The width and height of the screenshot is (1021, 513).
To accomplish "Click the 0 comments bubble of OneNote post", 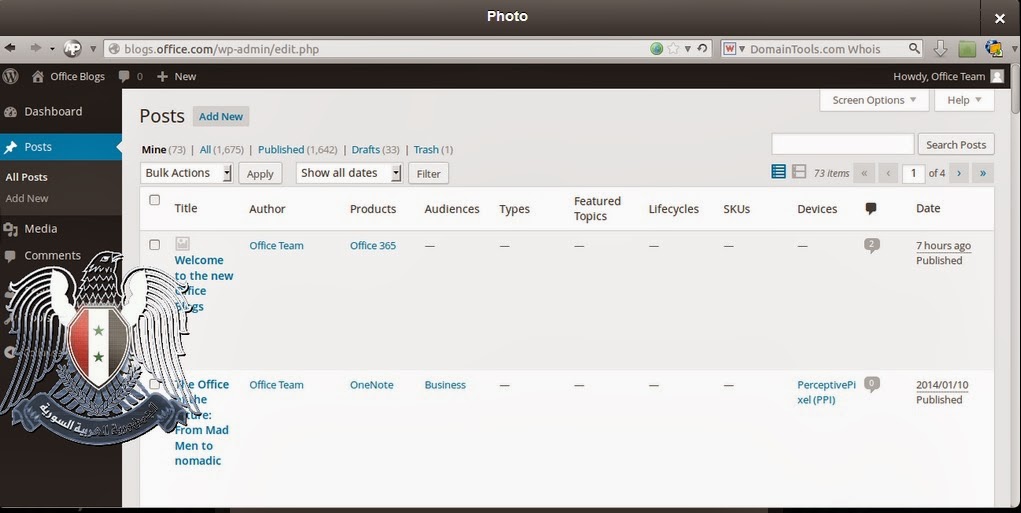I will 871,384.
